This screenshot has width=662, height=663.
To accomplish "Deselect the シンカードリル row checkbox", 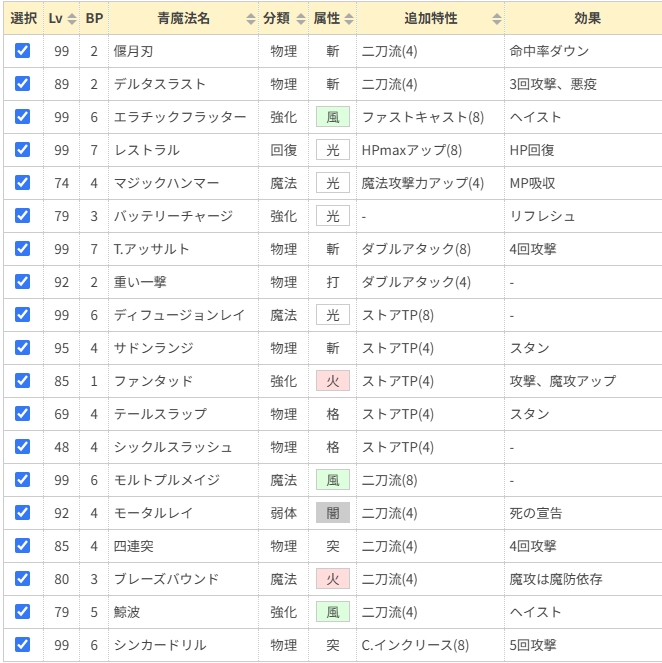I will pyautogui.click(x=23, y=645).
